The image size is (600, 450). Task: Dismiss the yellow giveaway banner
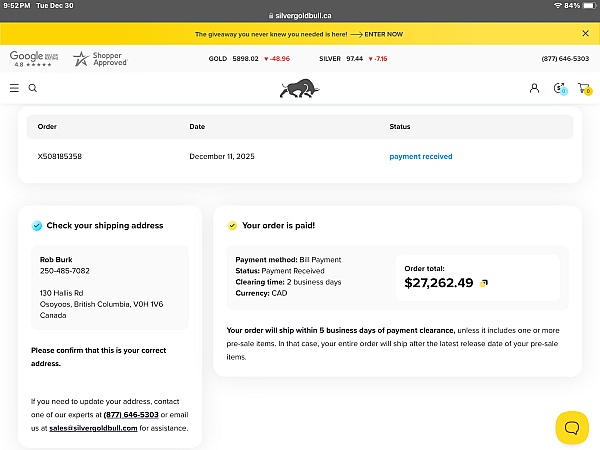[x=585, y=33]
